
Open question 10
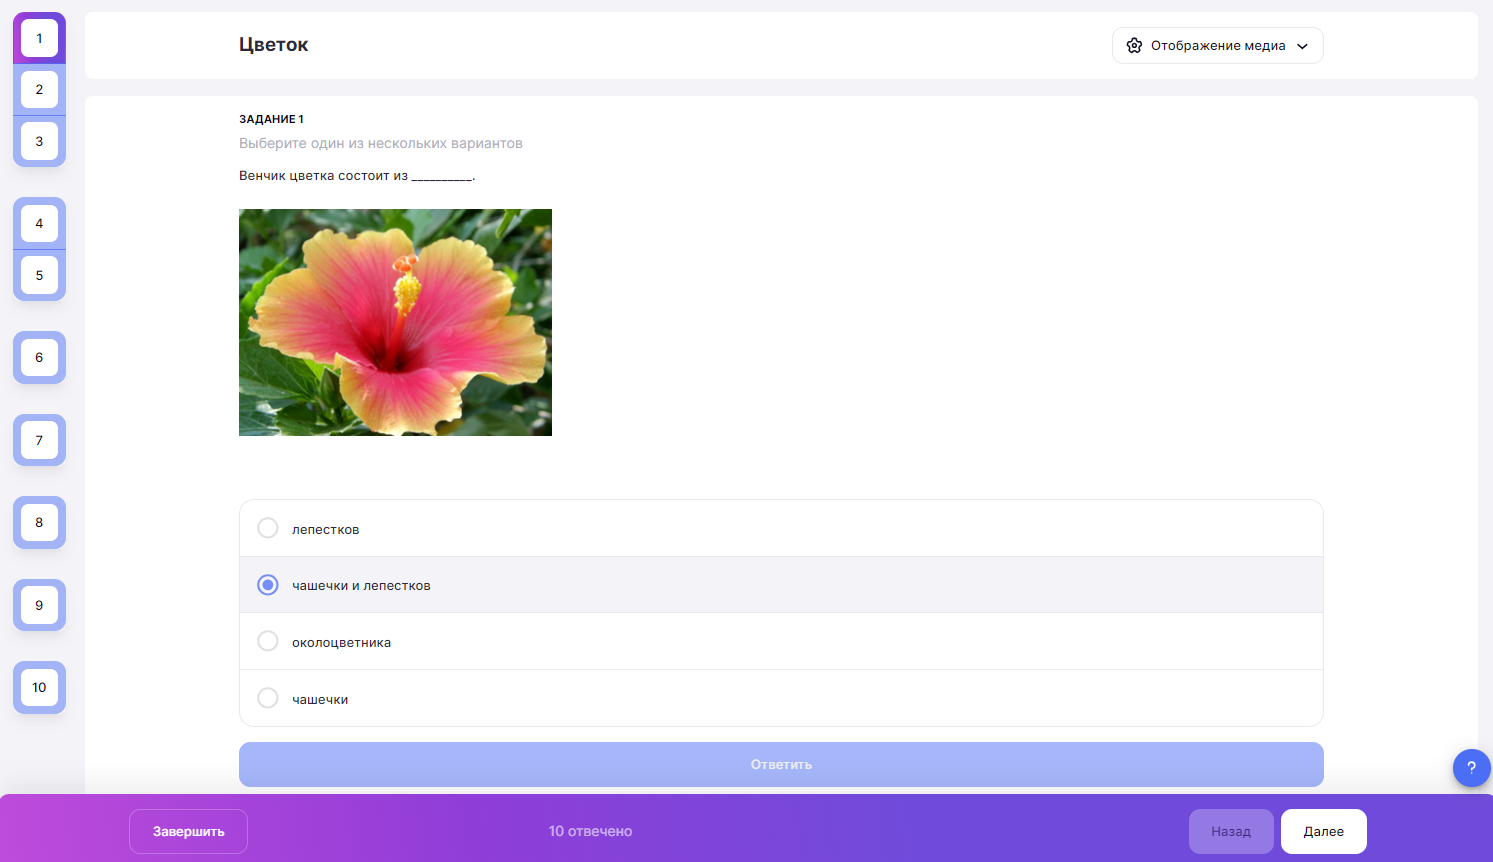coord(39,687)
